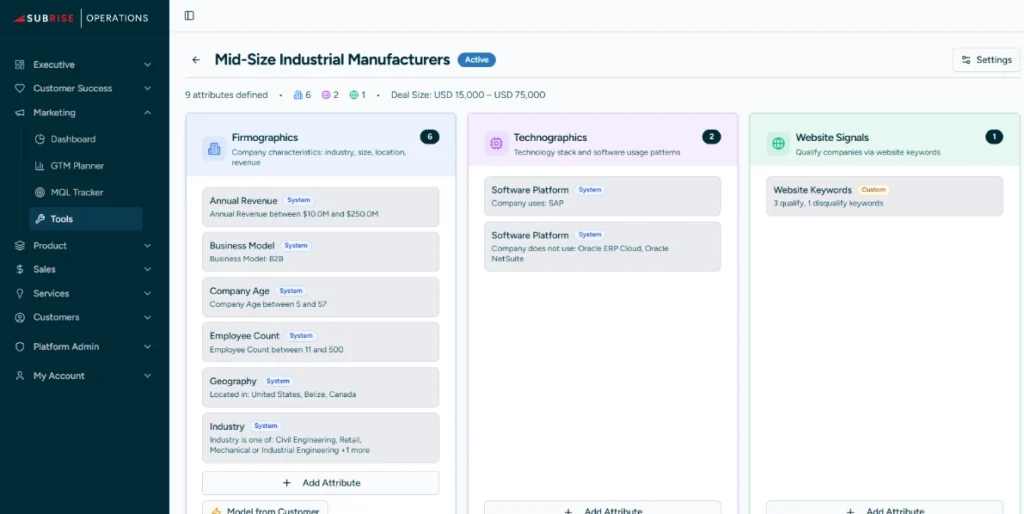
Task: Open the Annual Revenue attribute card
Action: click(320, 207)
